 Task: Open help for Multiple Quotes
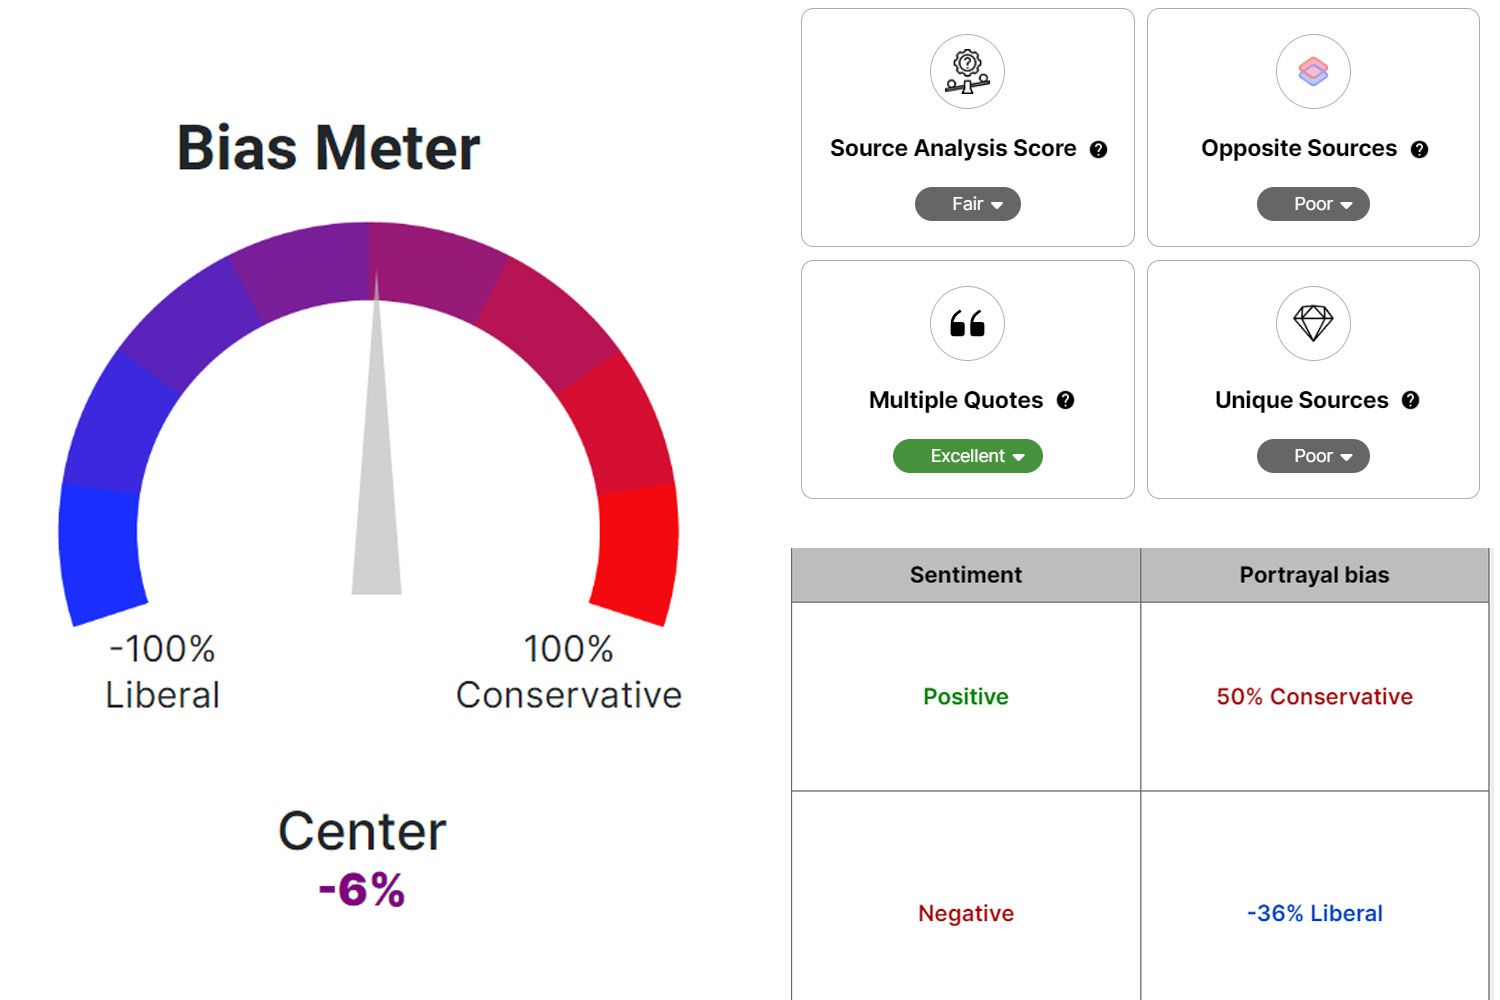tap(1066, 400)
